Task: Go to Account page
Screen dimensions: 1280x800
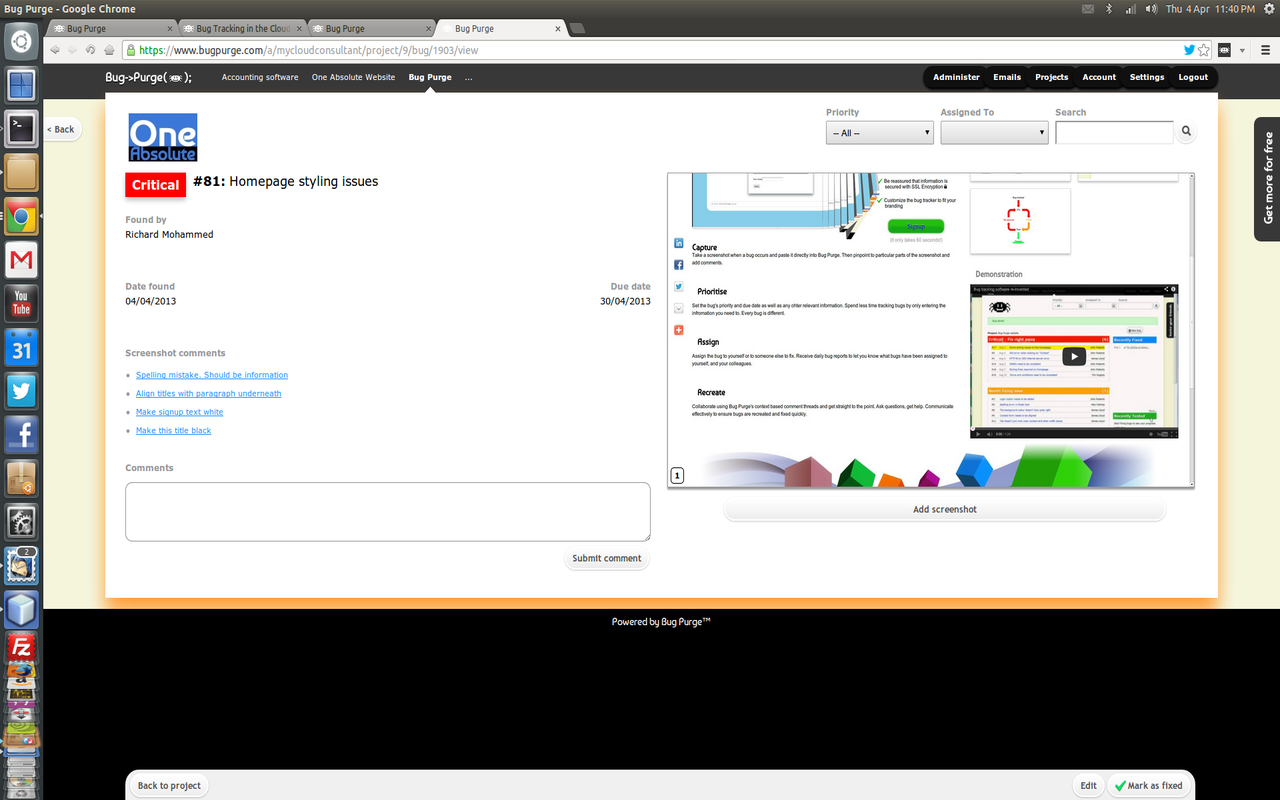Action: point(1099,77)
